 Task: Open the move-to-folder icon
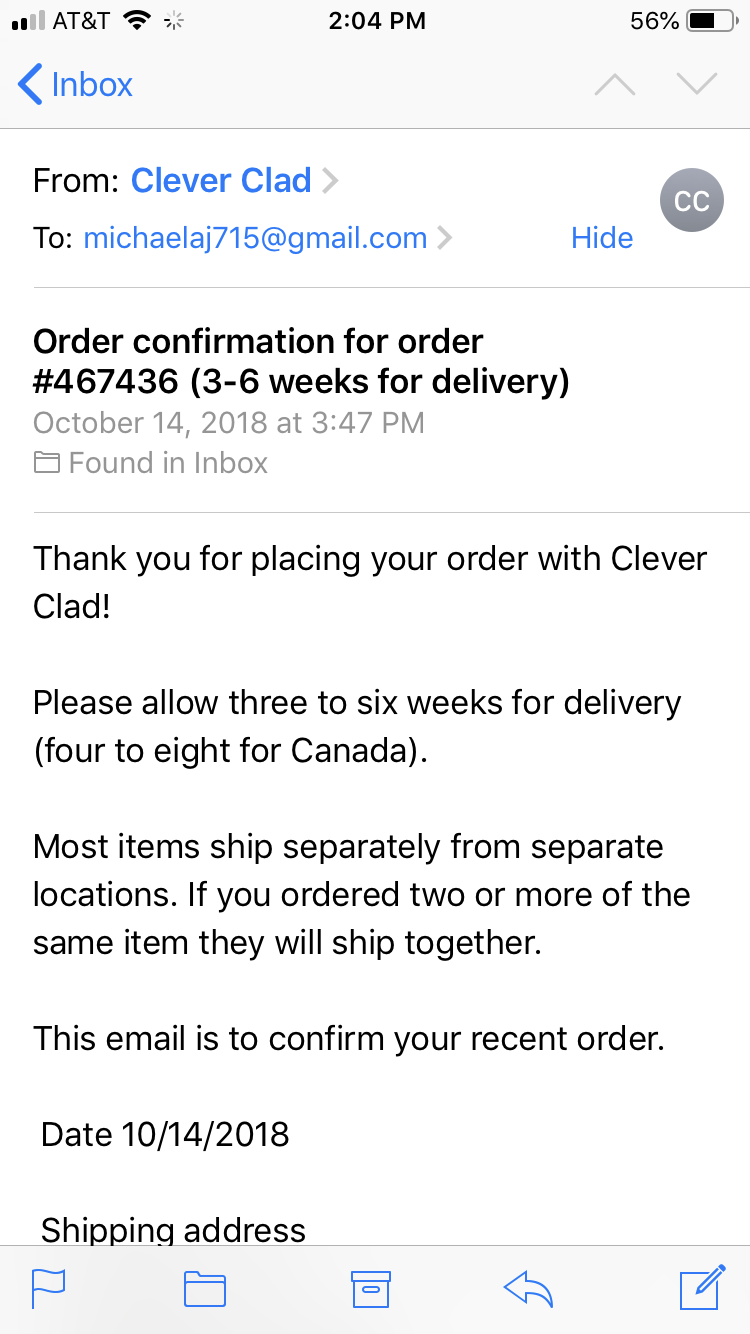205,1289
